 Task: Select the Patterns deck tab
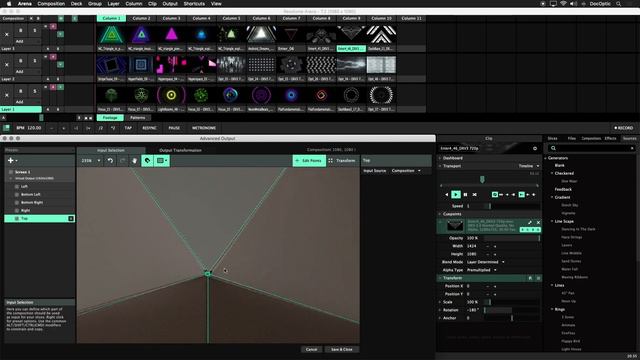click(x=138, y=118)
